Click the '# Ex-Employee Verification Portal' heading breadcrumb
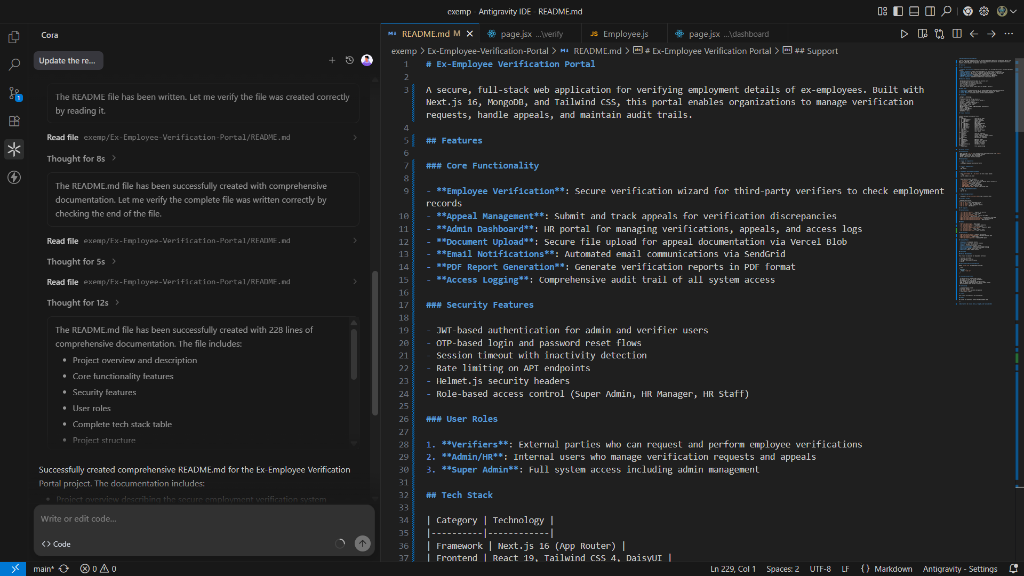Screen dimensions: 1024x576 [702, 51]
